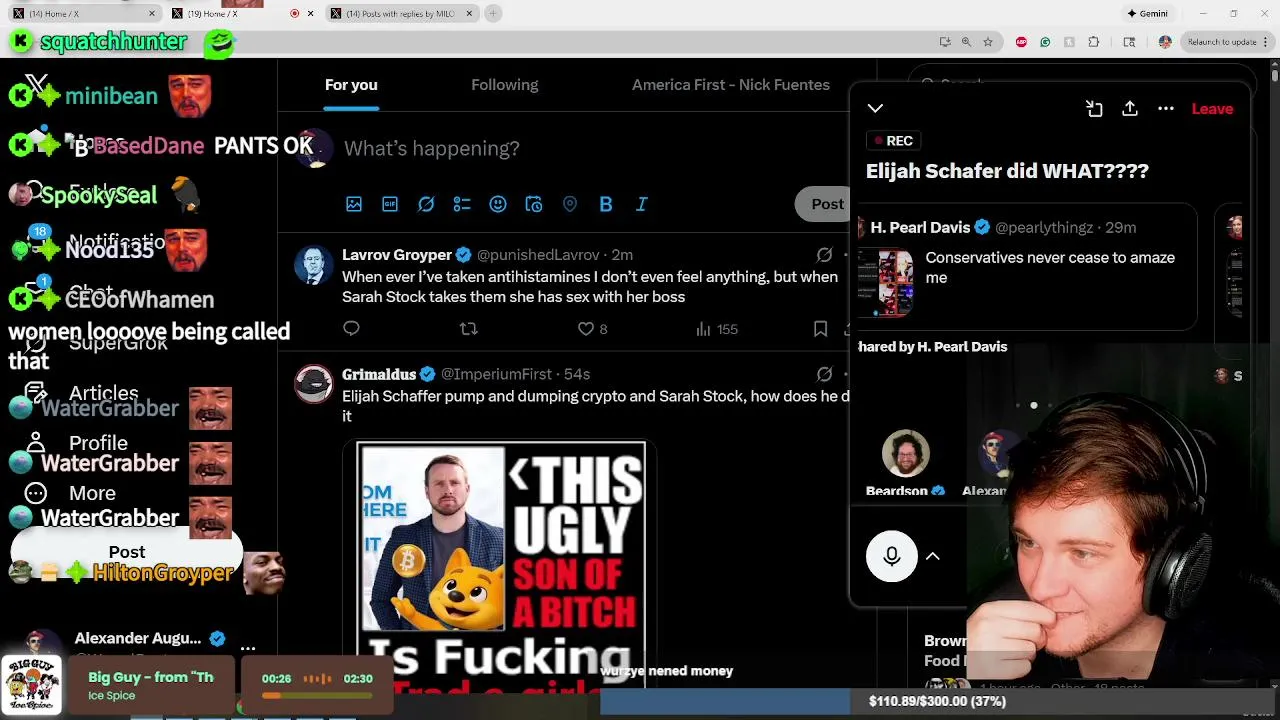1280x720 pixels.
Task: Collapse the Space panel with down chevron
Action: pos(875,108)
